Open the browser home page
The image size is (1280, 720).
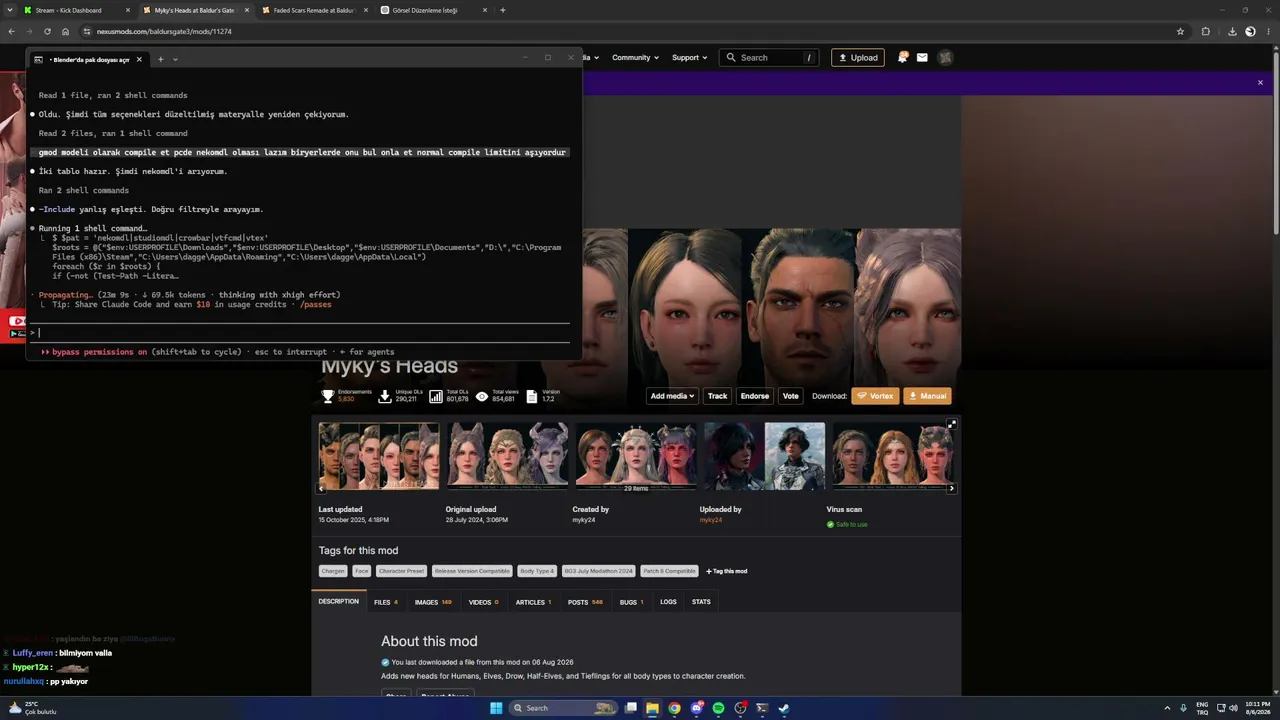click(x=65, y=31)
